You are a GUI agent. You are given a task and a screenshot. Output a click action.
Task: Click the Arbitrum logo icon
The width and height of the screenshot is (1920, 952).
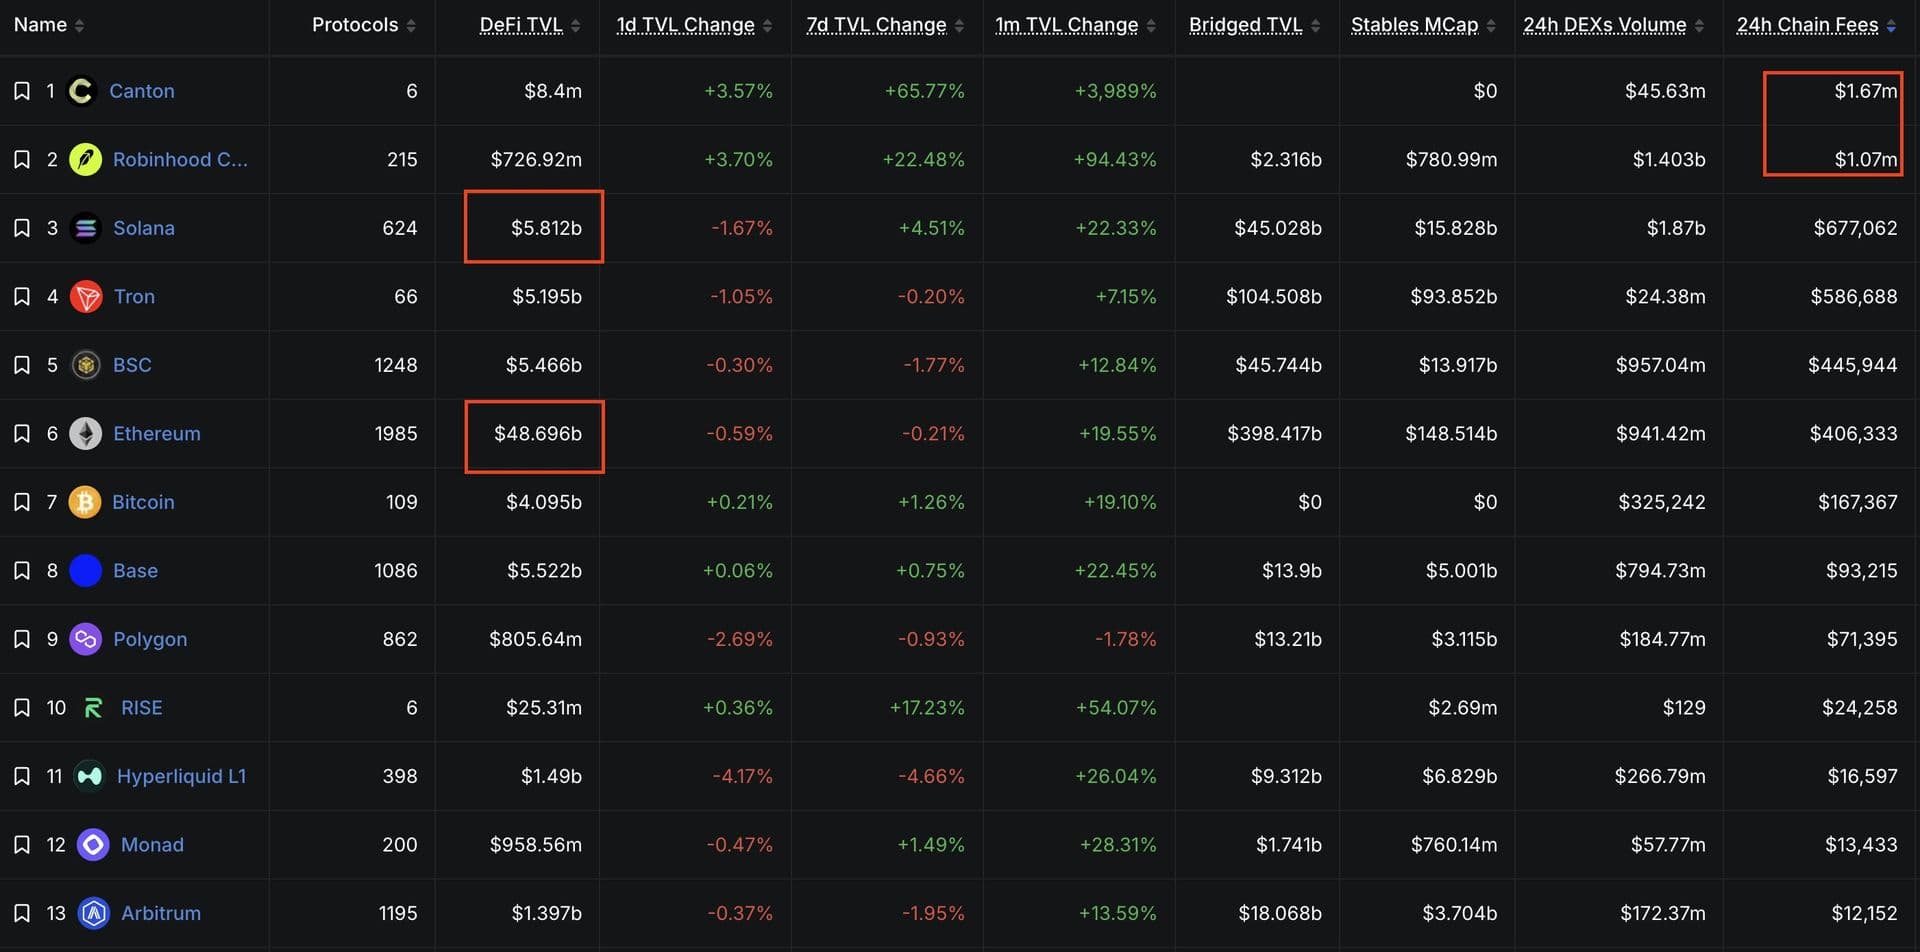(x=93, y=913)
